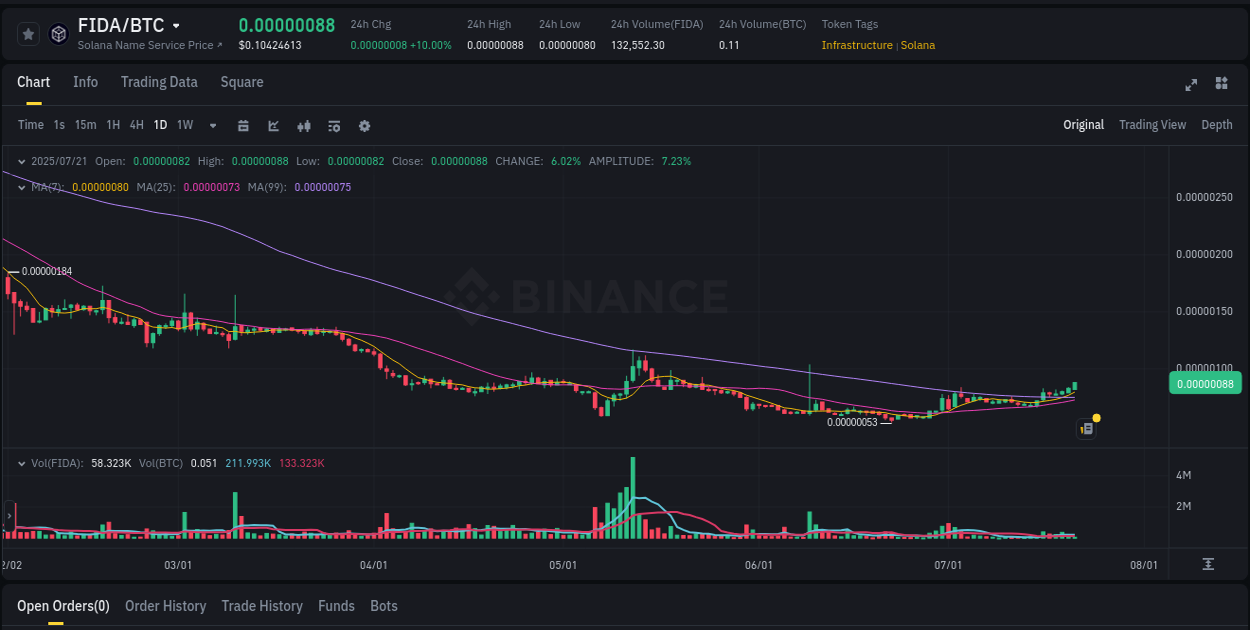This screenshot has width=1250, height=630.
Task: Expand the chart to fullscreen
Action: tap(1190, 85)
